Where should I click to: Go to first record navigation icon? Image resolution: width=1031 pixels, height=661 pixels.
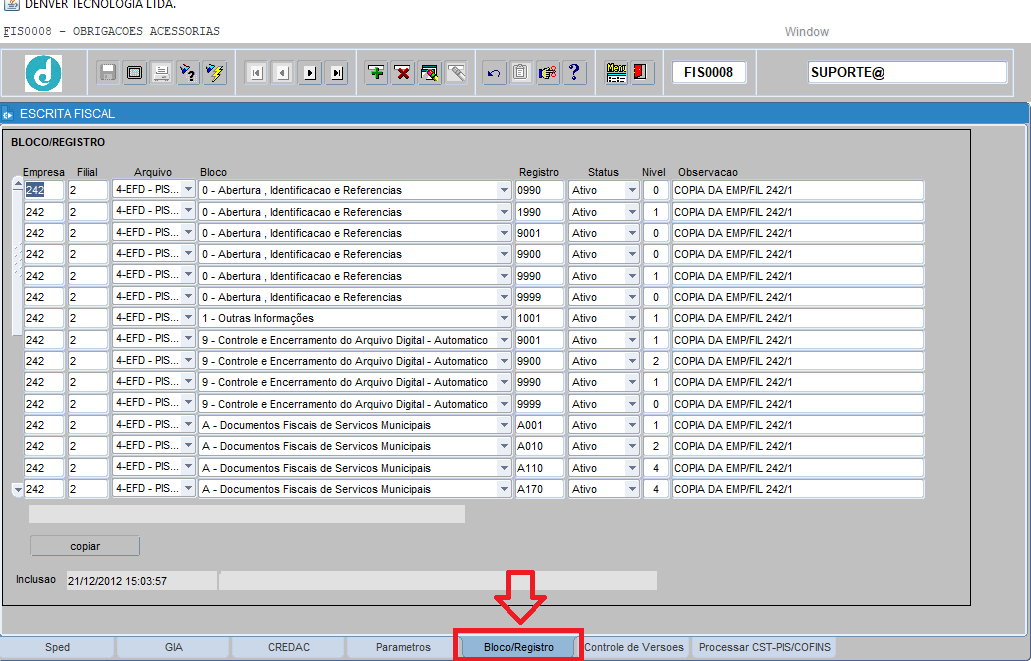(256, 72)
